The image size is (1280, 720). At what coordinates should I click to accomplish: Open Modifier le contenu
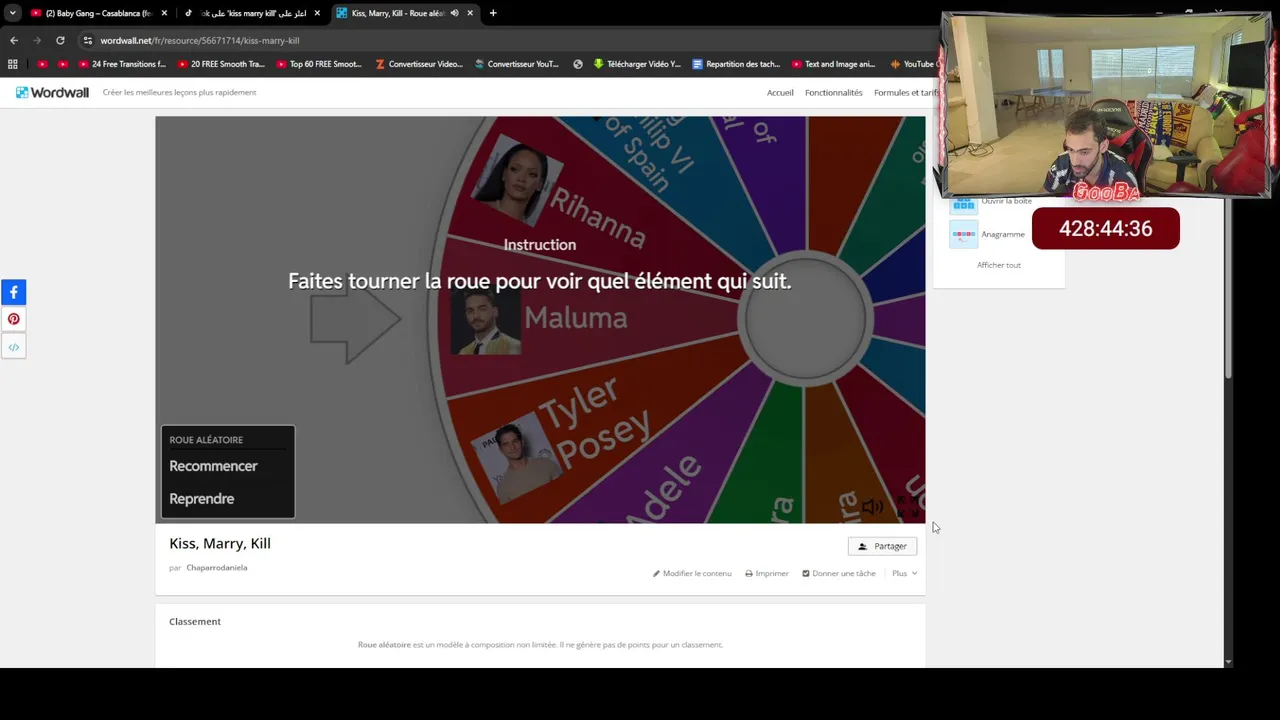[692, 573]
